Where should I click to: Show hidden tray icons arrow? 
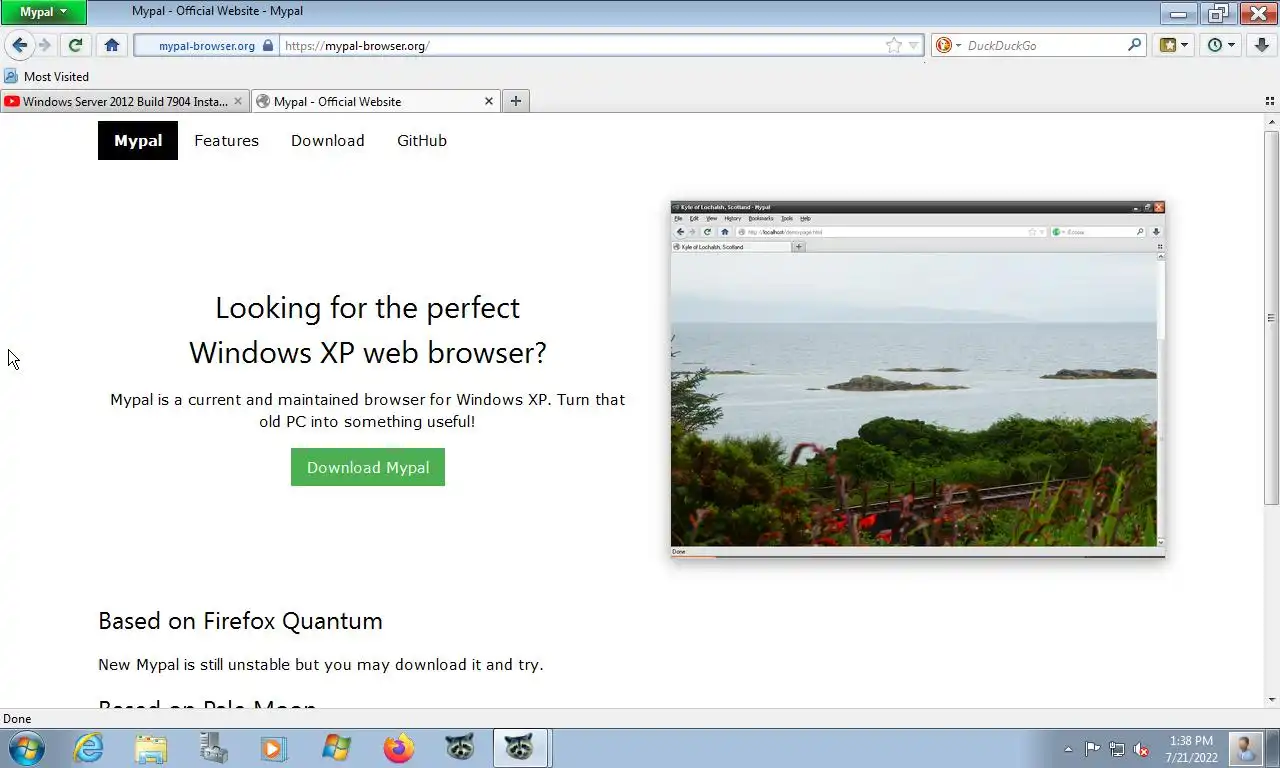click(1068, 749)
